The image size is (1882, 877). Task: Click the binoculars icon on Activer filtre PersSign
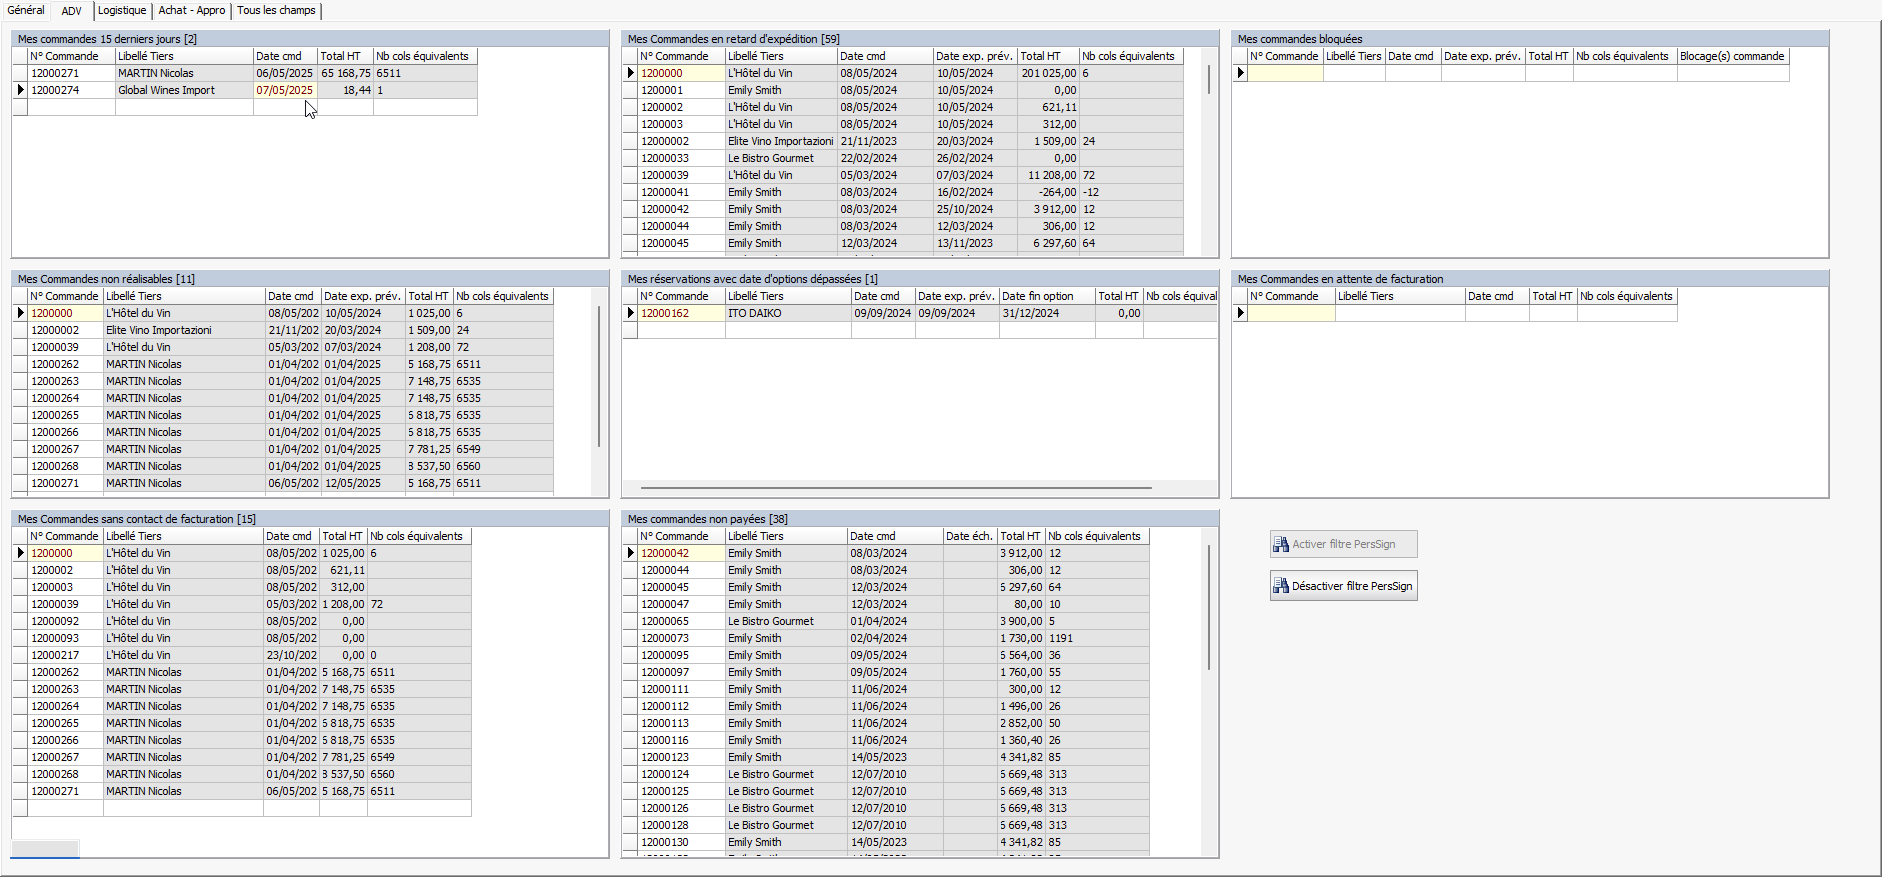1280,544
